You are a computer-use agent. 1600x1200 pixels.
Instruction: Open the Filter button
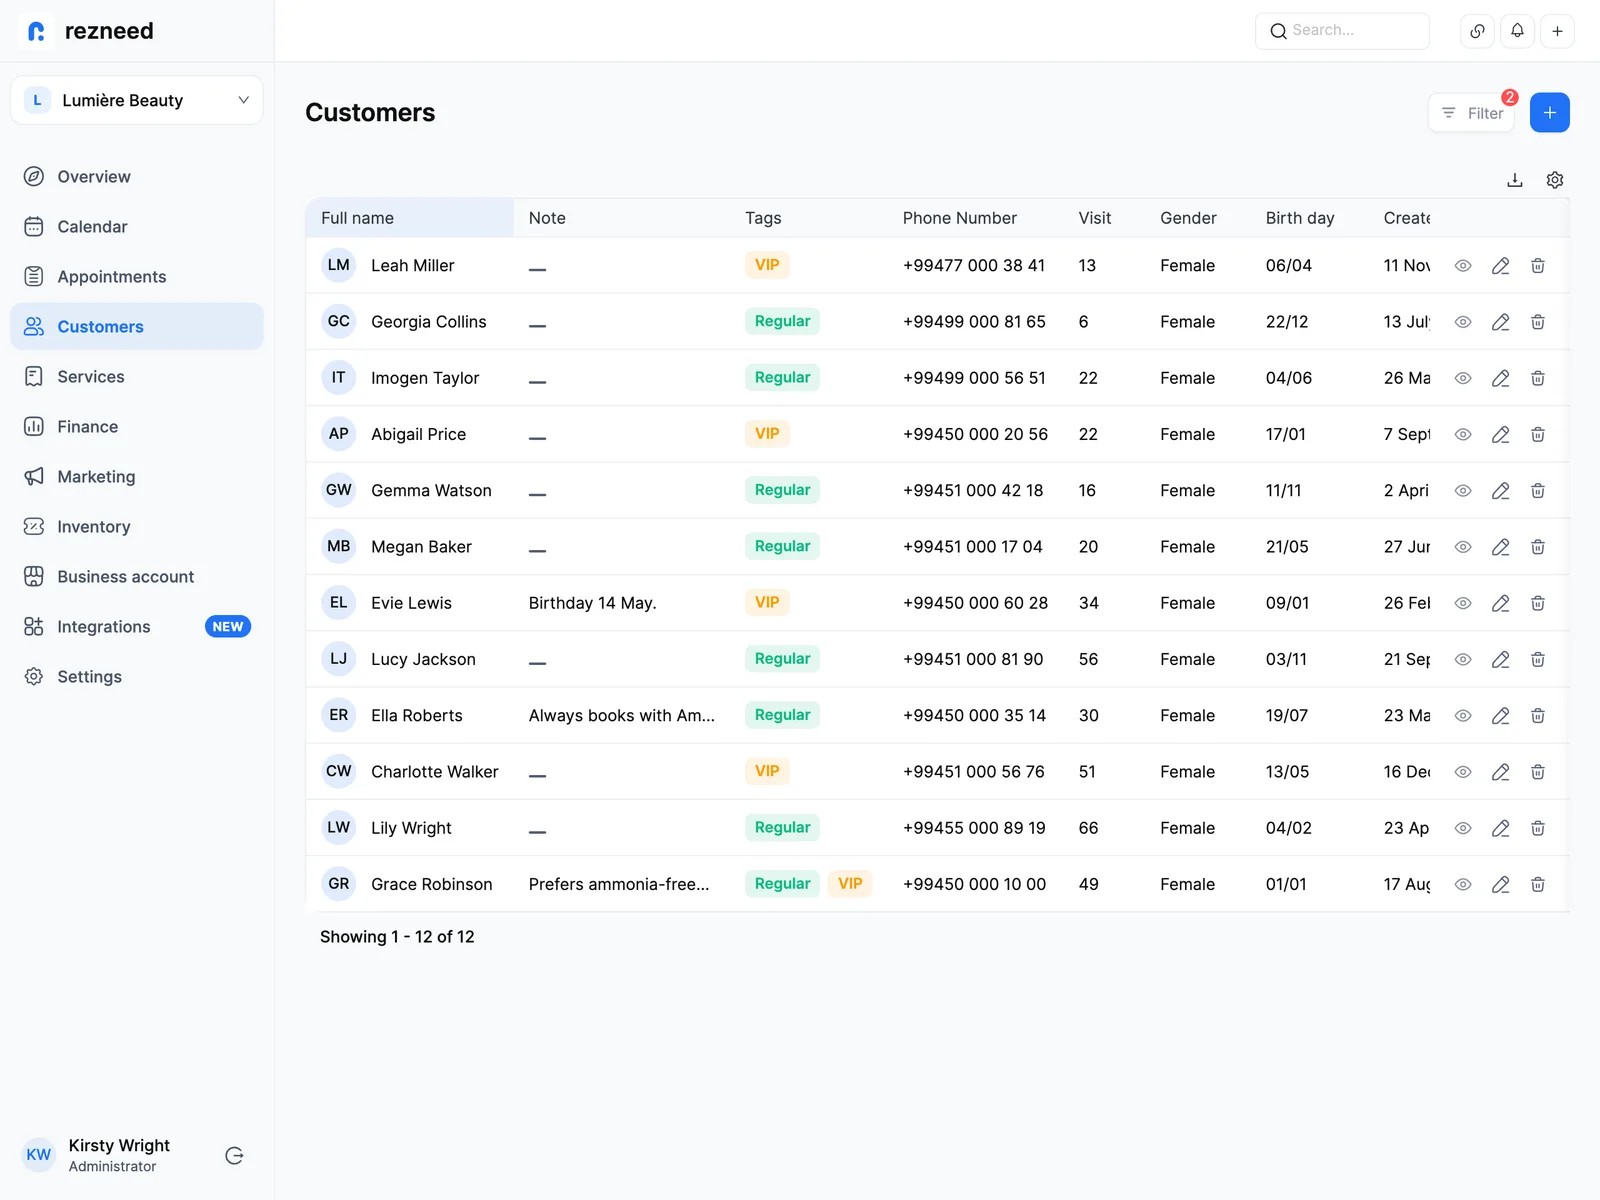[x=1471, y=113]
